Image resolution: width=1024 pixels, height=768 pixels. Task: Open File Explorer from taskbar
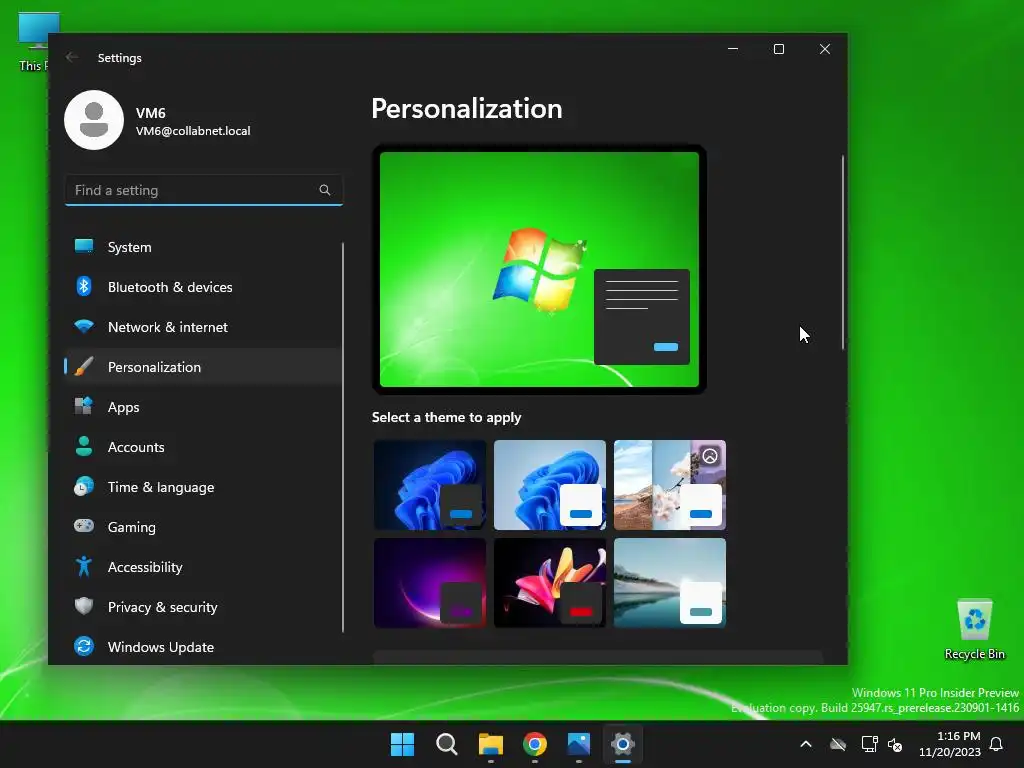point(490,744)
